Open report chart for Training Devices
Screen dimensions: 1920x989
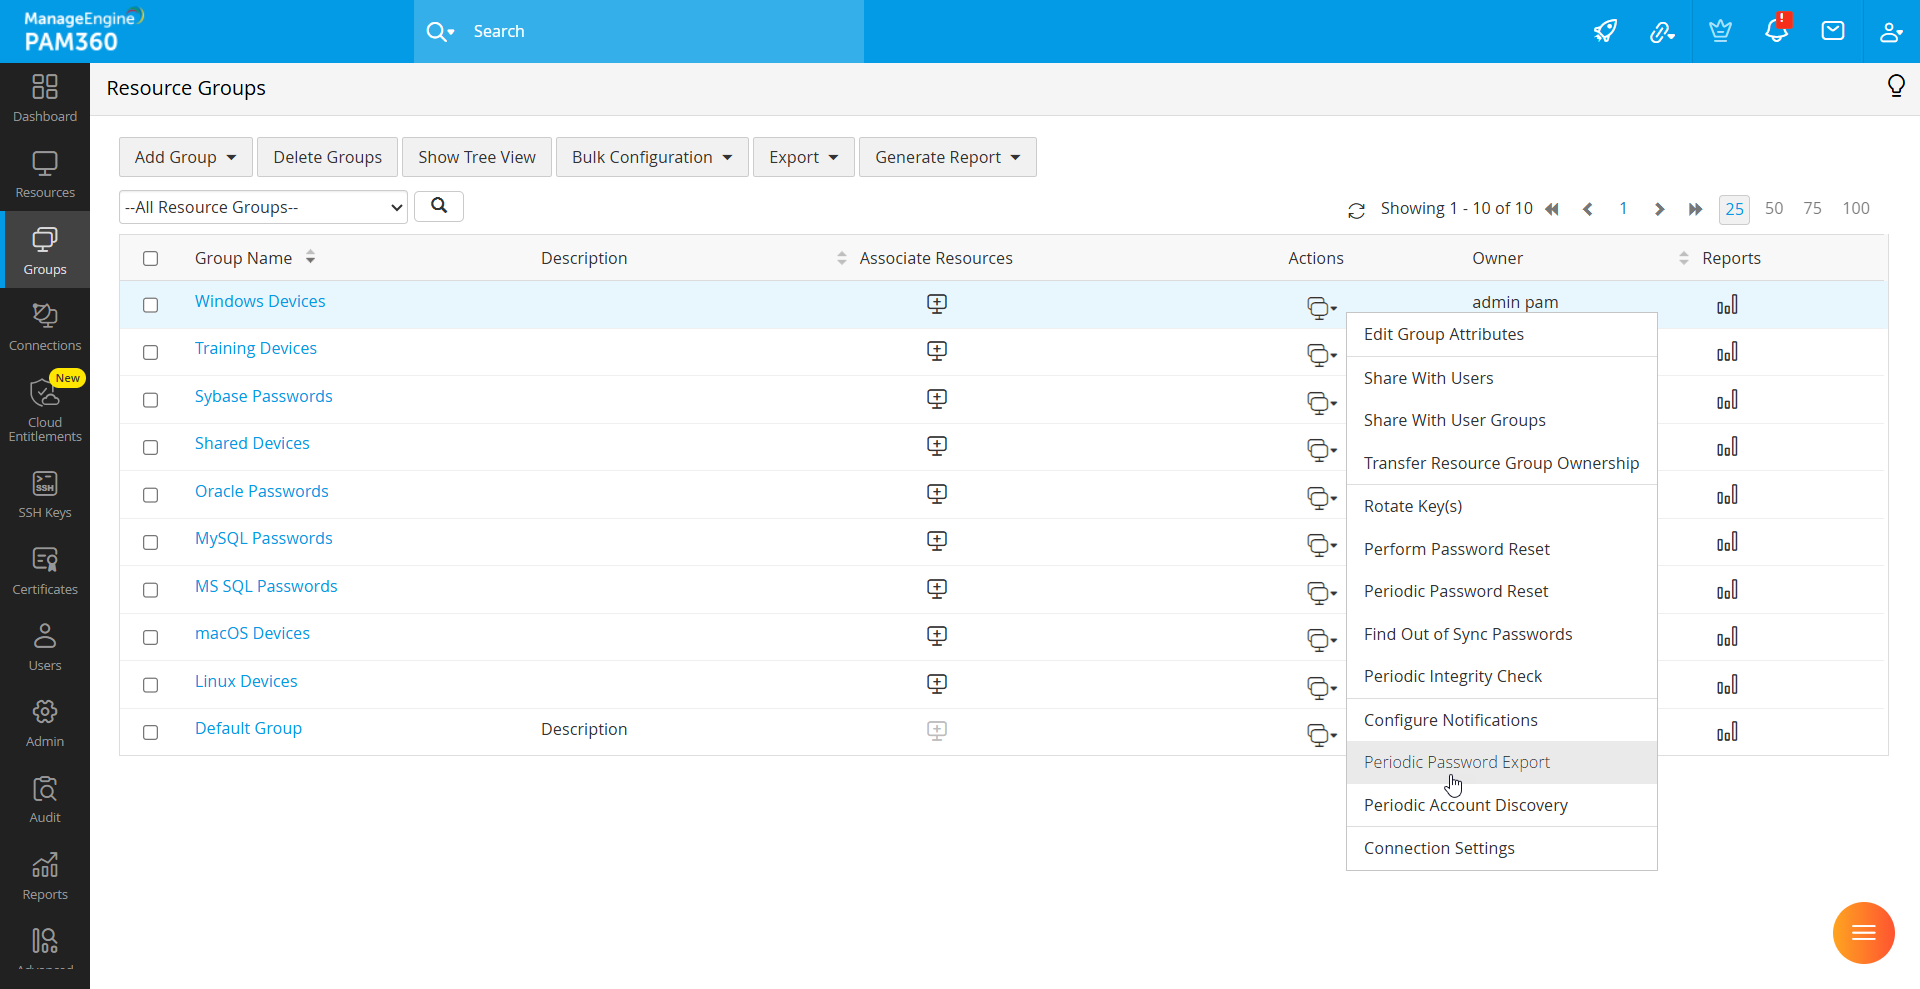coord(1727,352)
